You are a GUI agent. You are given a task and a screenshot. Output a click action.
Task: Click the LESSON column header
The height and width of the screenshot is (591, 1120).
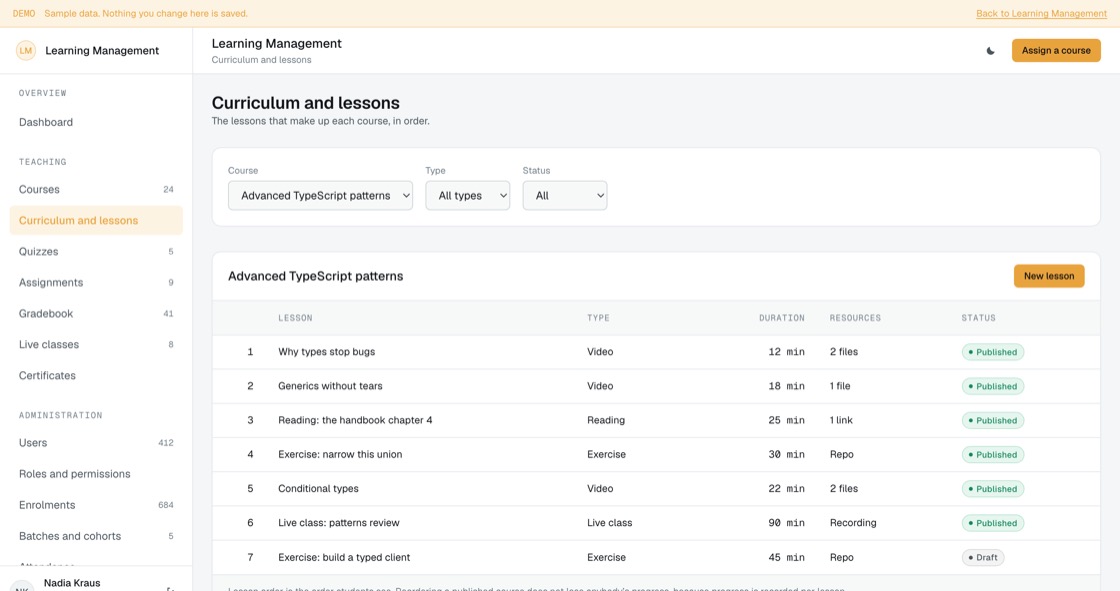click(295, 318)
